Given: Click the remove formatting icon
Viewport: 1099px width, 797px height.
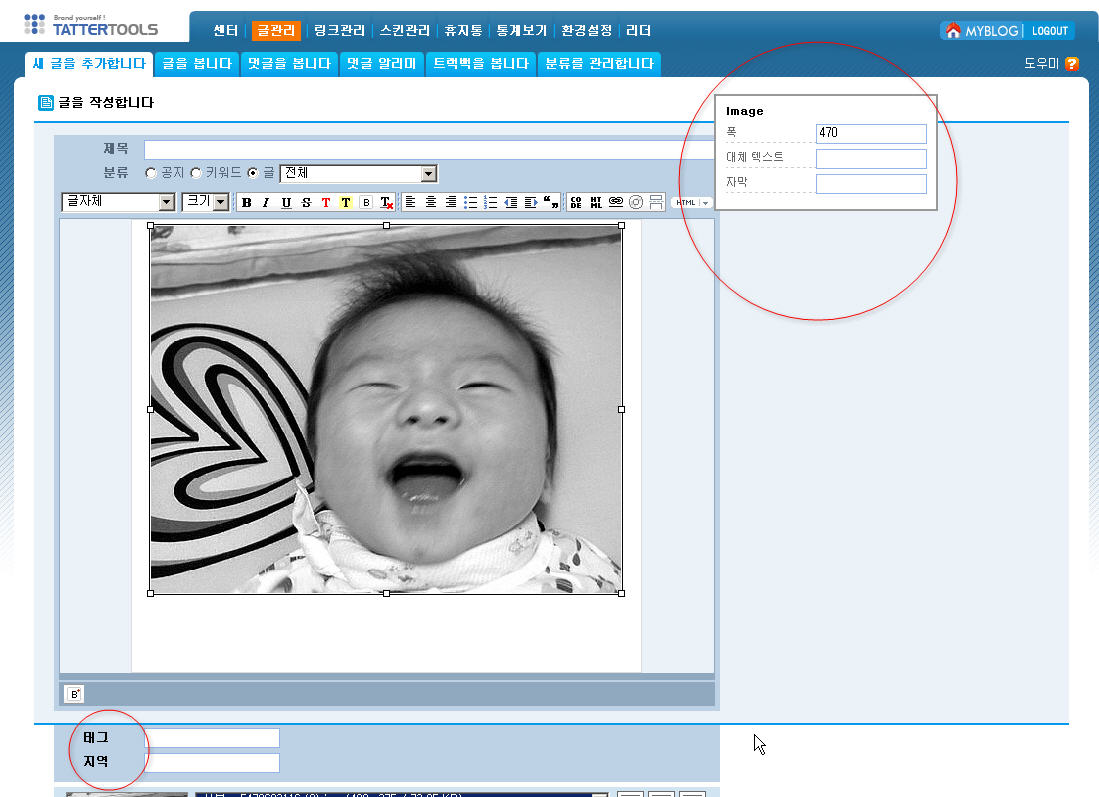Looking at the screenshot, I should click(386, 202).
